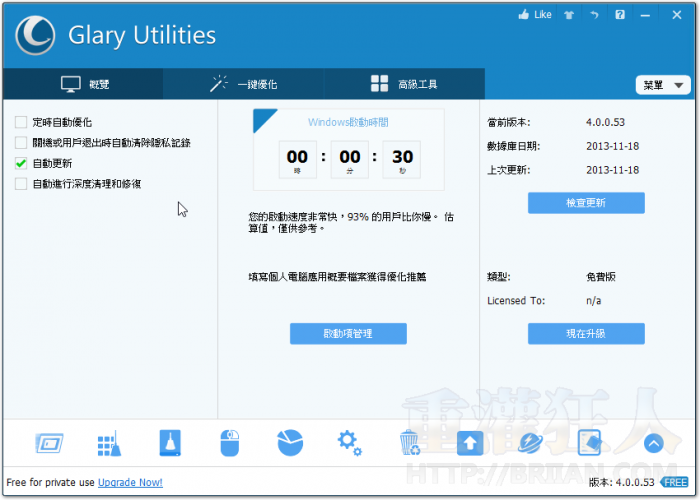Click the seconds value 30 in timer
Screen dimensions: 700x500
[x=402, y=157]
